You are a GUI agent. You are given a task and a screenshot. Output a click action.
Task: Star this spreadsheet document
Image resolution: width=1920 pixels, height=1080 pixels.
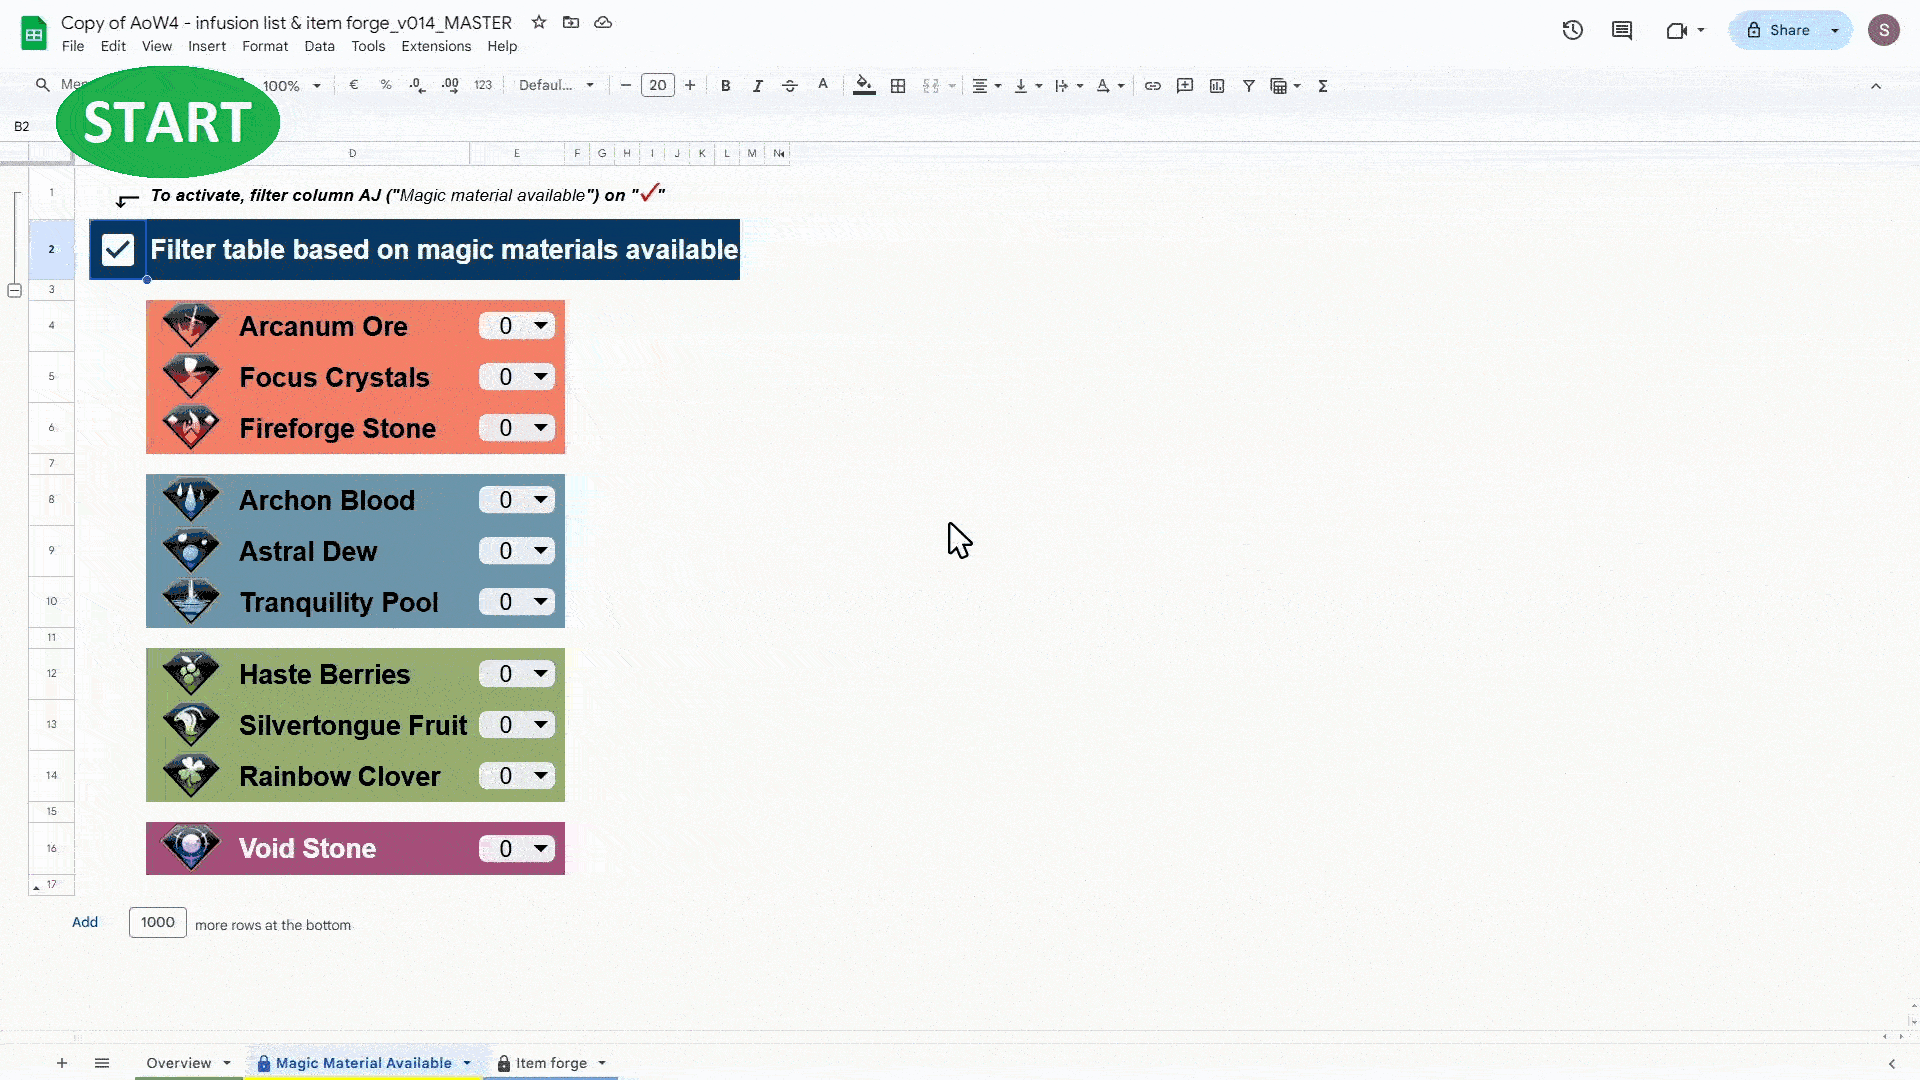pyautogui.click(x=539, y=22)
